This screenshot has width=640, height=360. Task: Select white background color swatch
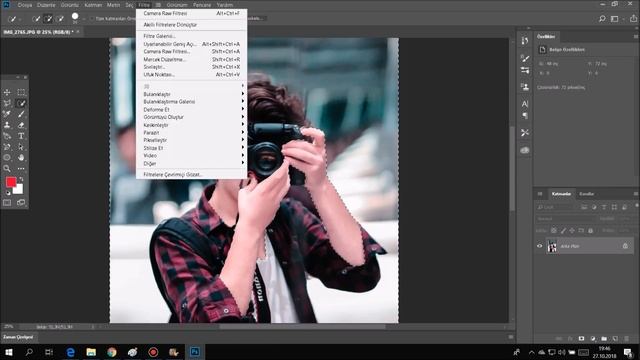pos(18,189)
